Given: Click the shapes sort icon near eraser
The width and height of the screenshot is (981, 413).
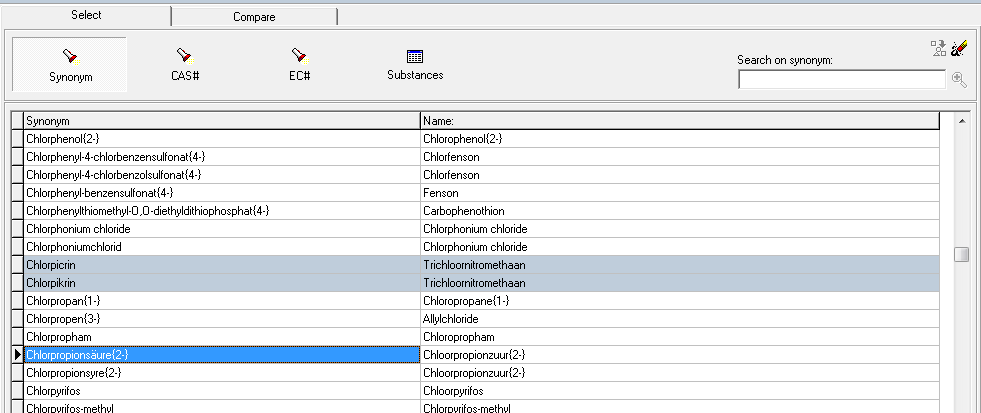Looking at the screenshot, I should tap(938, 48).
